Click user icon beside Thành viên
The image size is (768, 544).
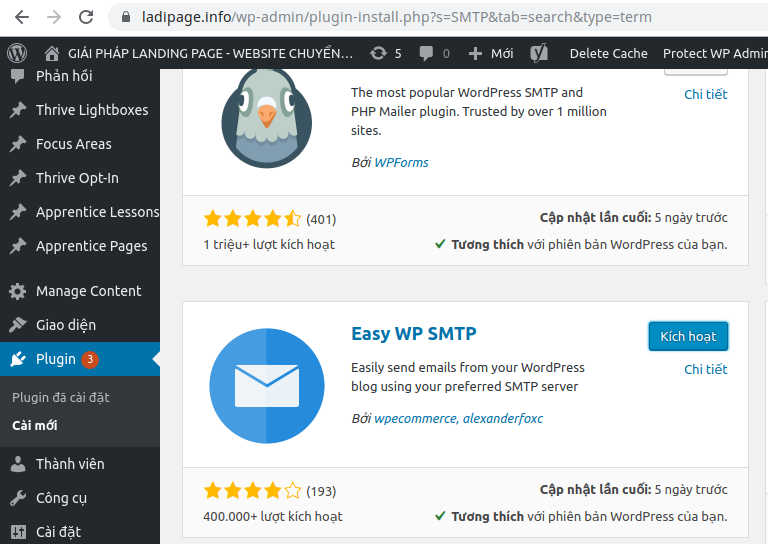18,464
